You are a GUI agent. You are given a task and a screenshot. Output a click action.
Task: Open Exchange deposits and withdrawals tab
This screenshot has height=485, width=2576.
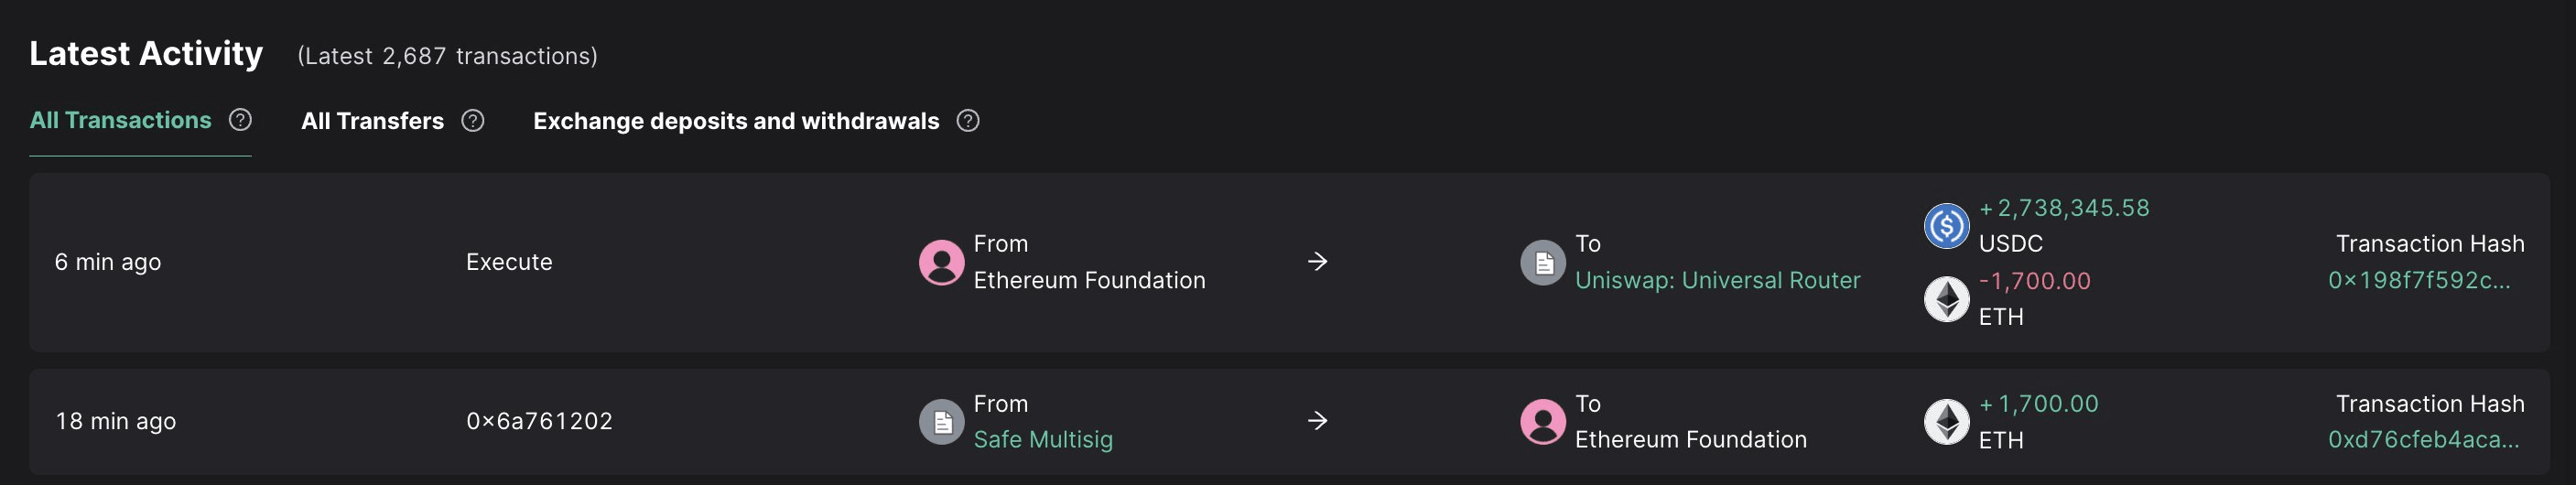pyautogui.click(x=736, y=121)
